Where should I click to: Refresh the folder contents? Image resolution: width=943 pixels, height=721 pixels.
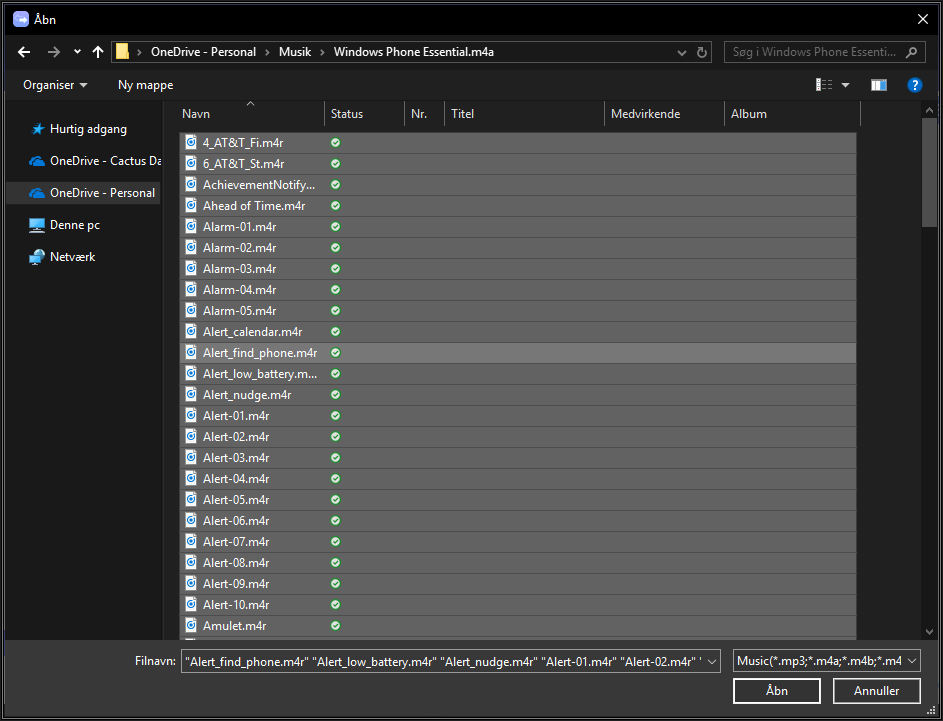pos(701,52)
